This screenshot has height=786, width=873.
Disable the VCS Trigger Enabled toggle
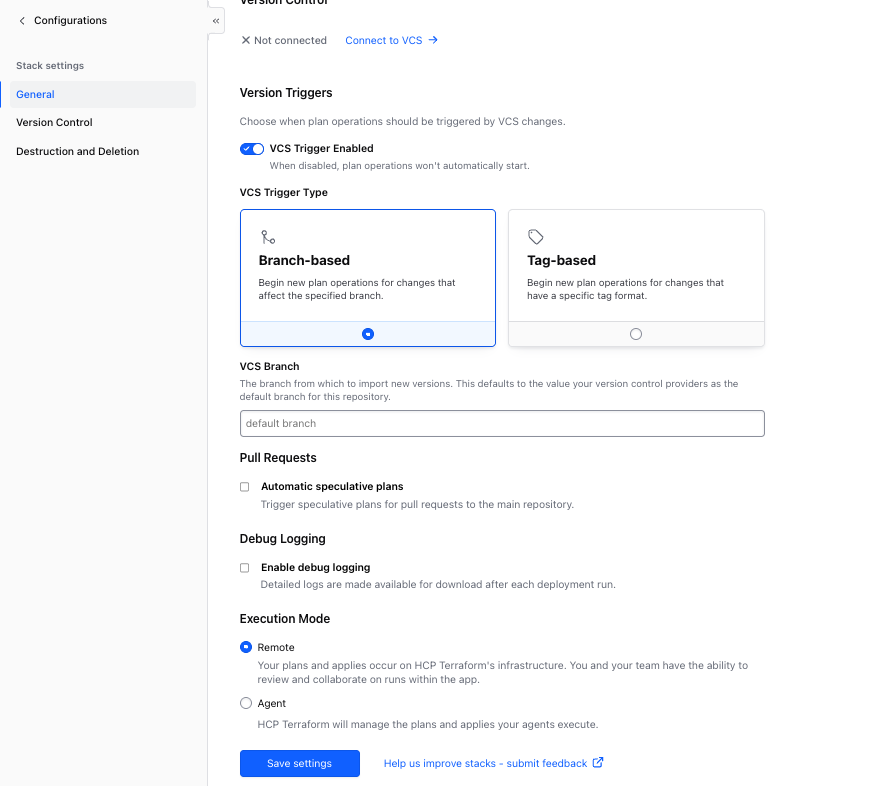251,149
